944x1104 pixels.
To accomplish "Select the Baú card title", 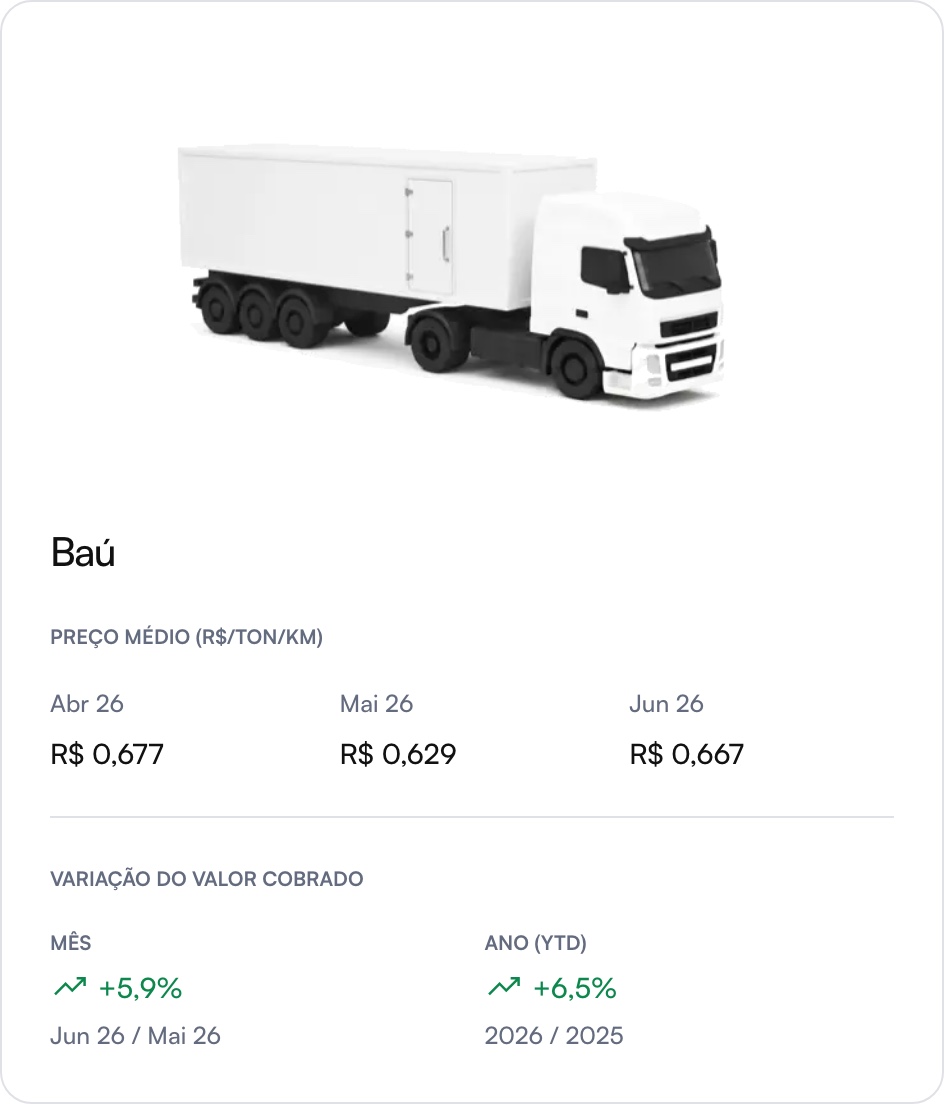I will click(83, 552).
